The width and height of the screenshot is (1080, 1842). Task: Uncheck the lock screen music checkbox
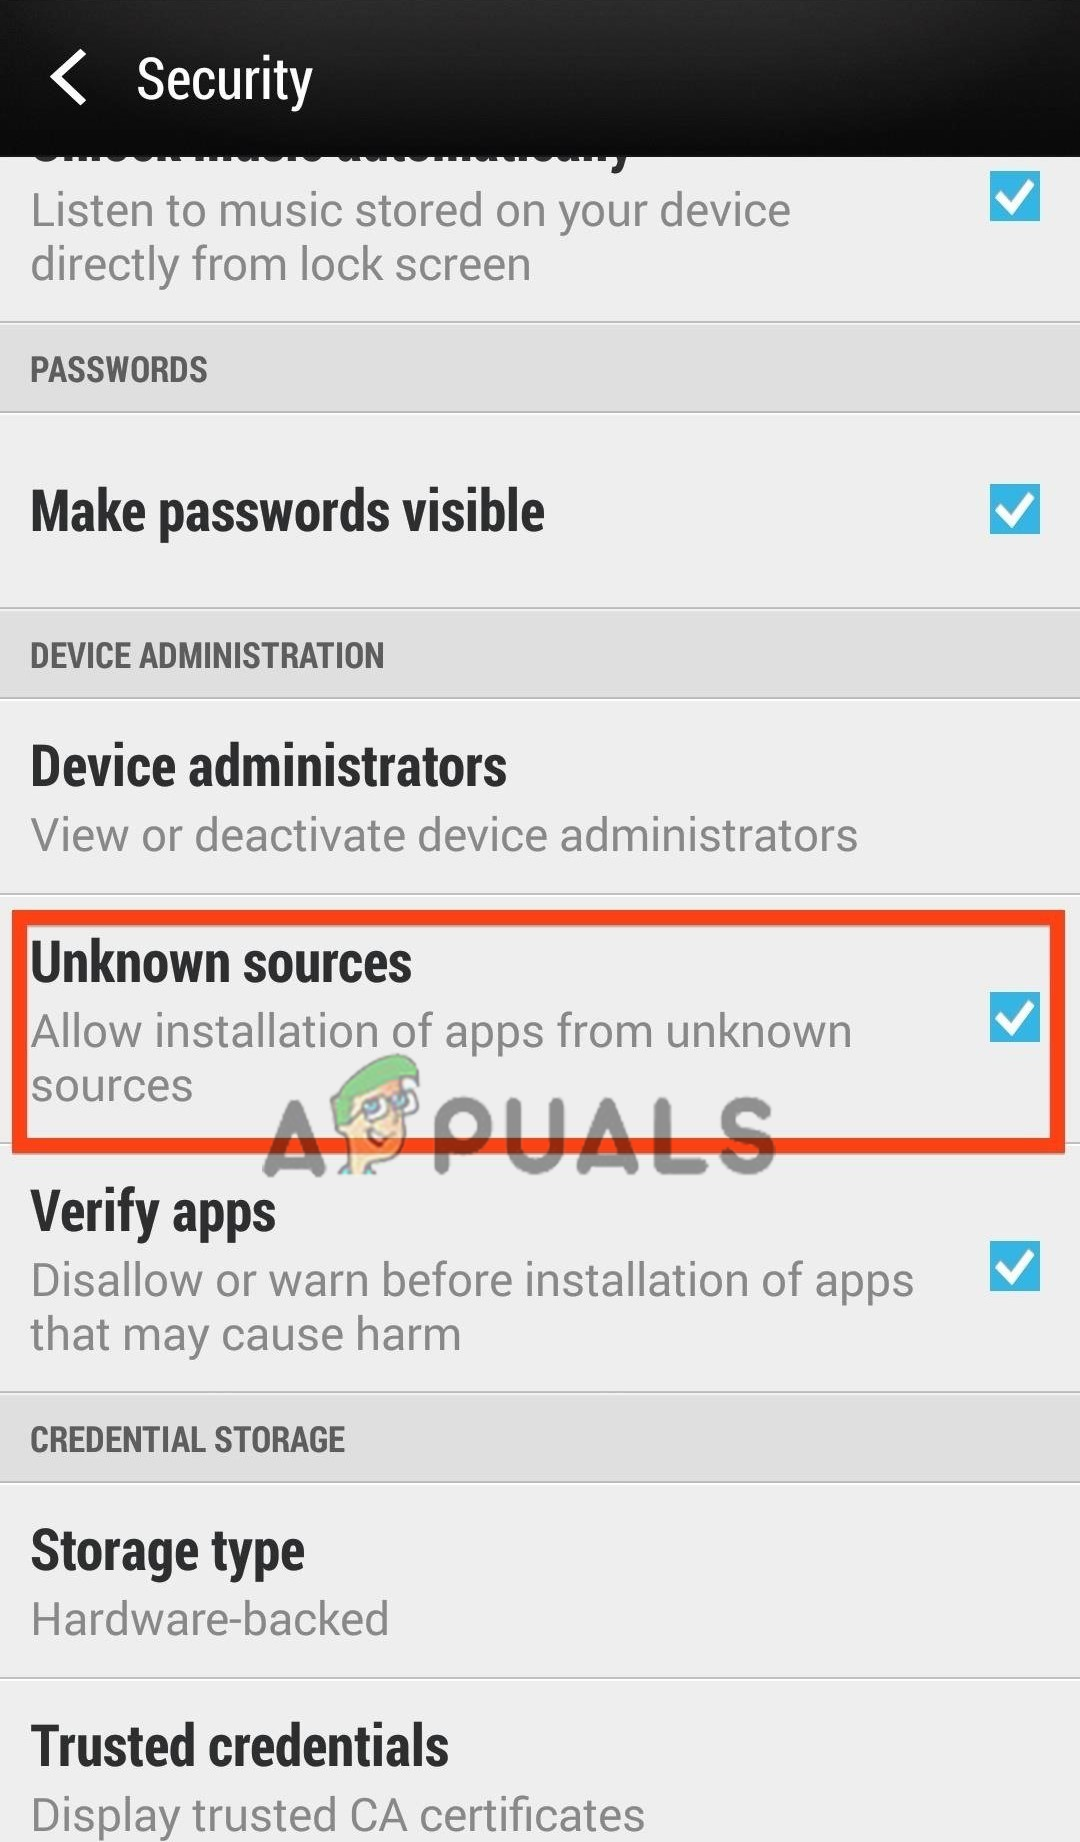coord(1014,196)
